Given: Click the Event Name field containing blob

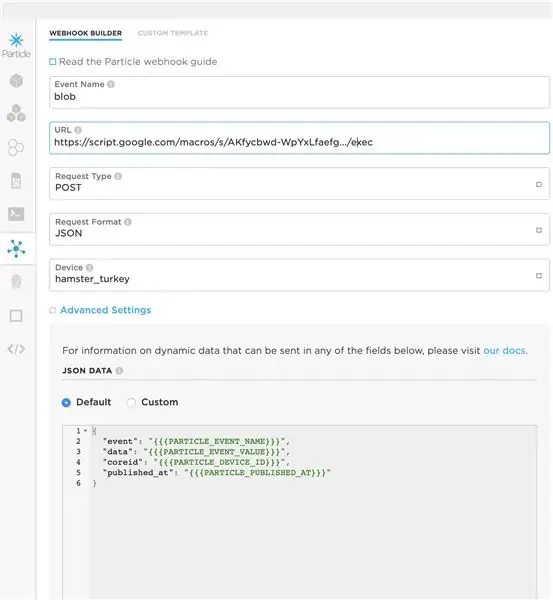Looking at the screenshot, I should (299, 92).
